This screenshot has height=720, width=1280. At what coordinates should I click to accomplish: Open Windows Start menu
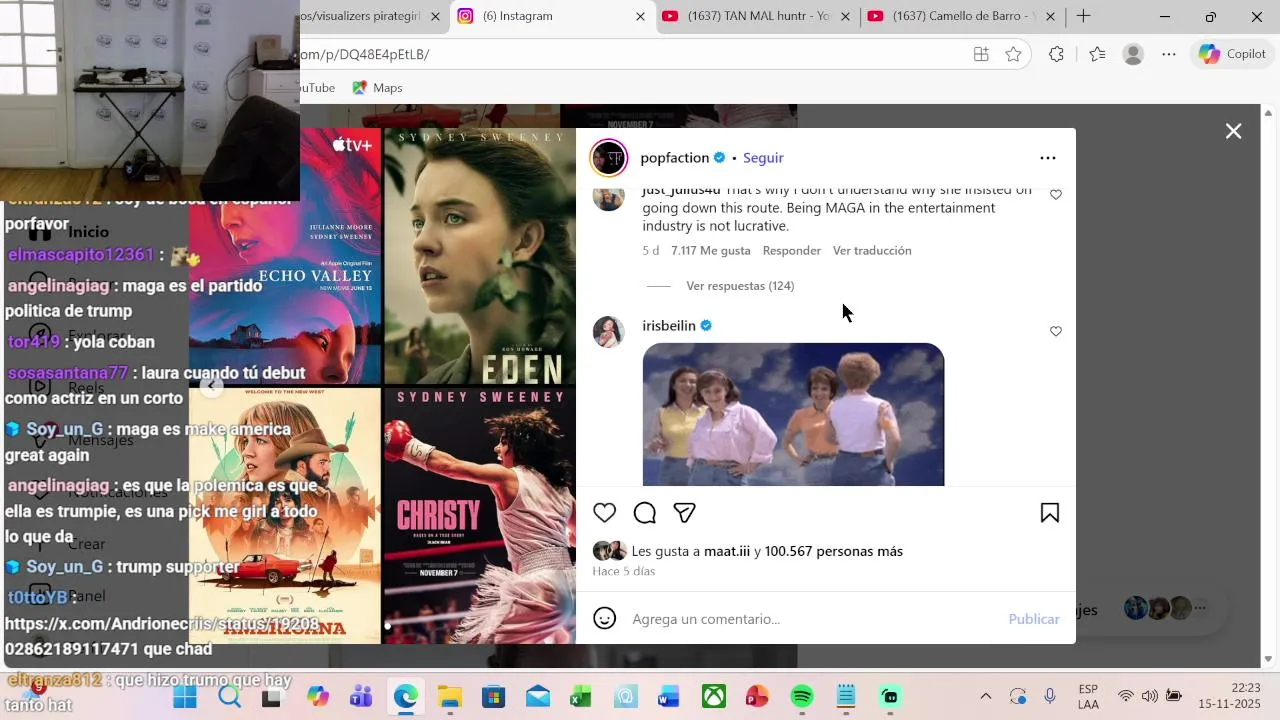tap(185, 696)
